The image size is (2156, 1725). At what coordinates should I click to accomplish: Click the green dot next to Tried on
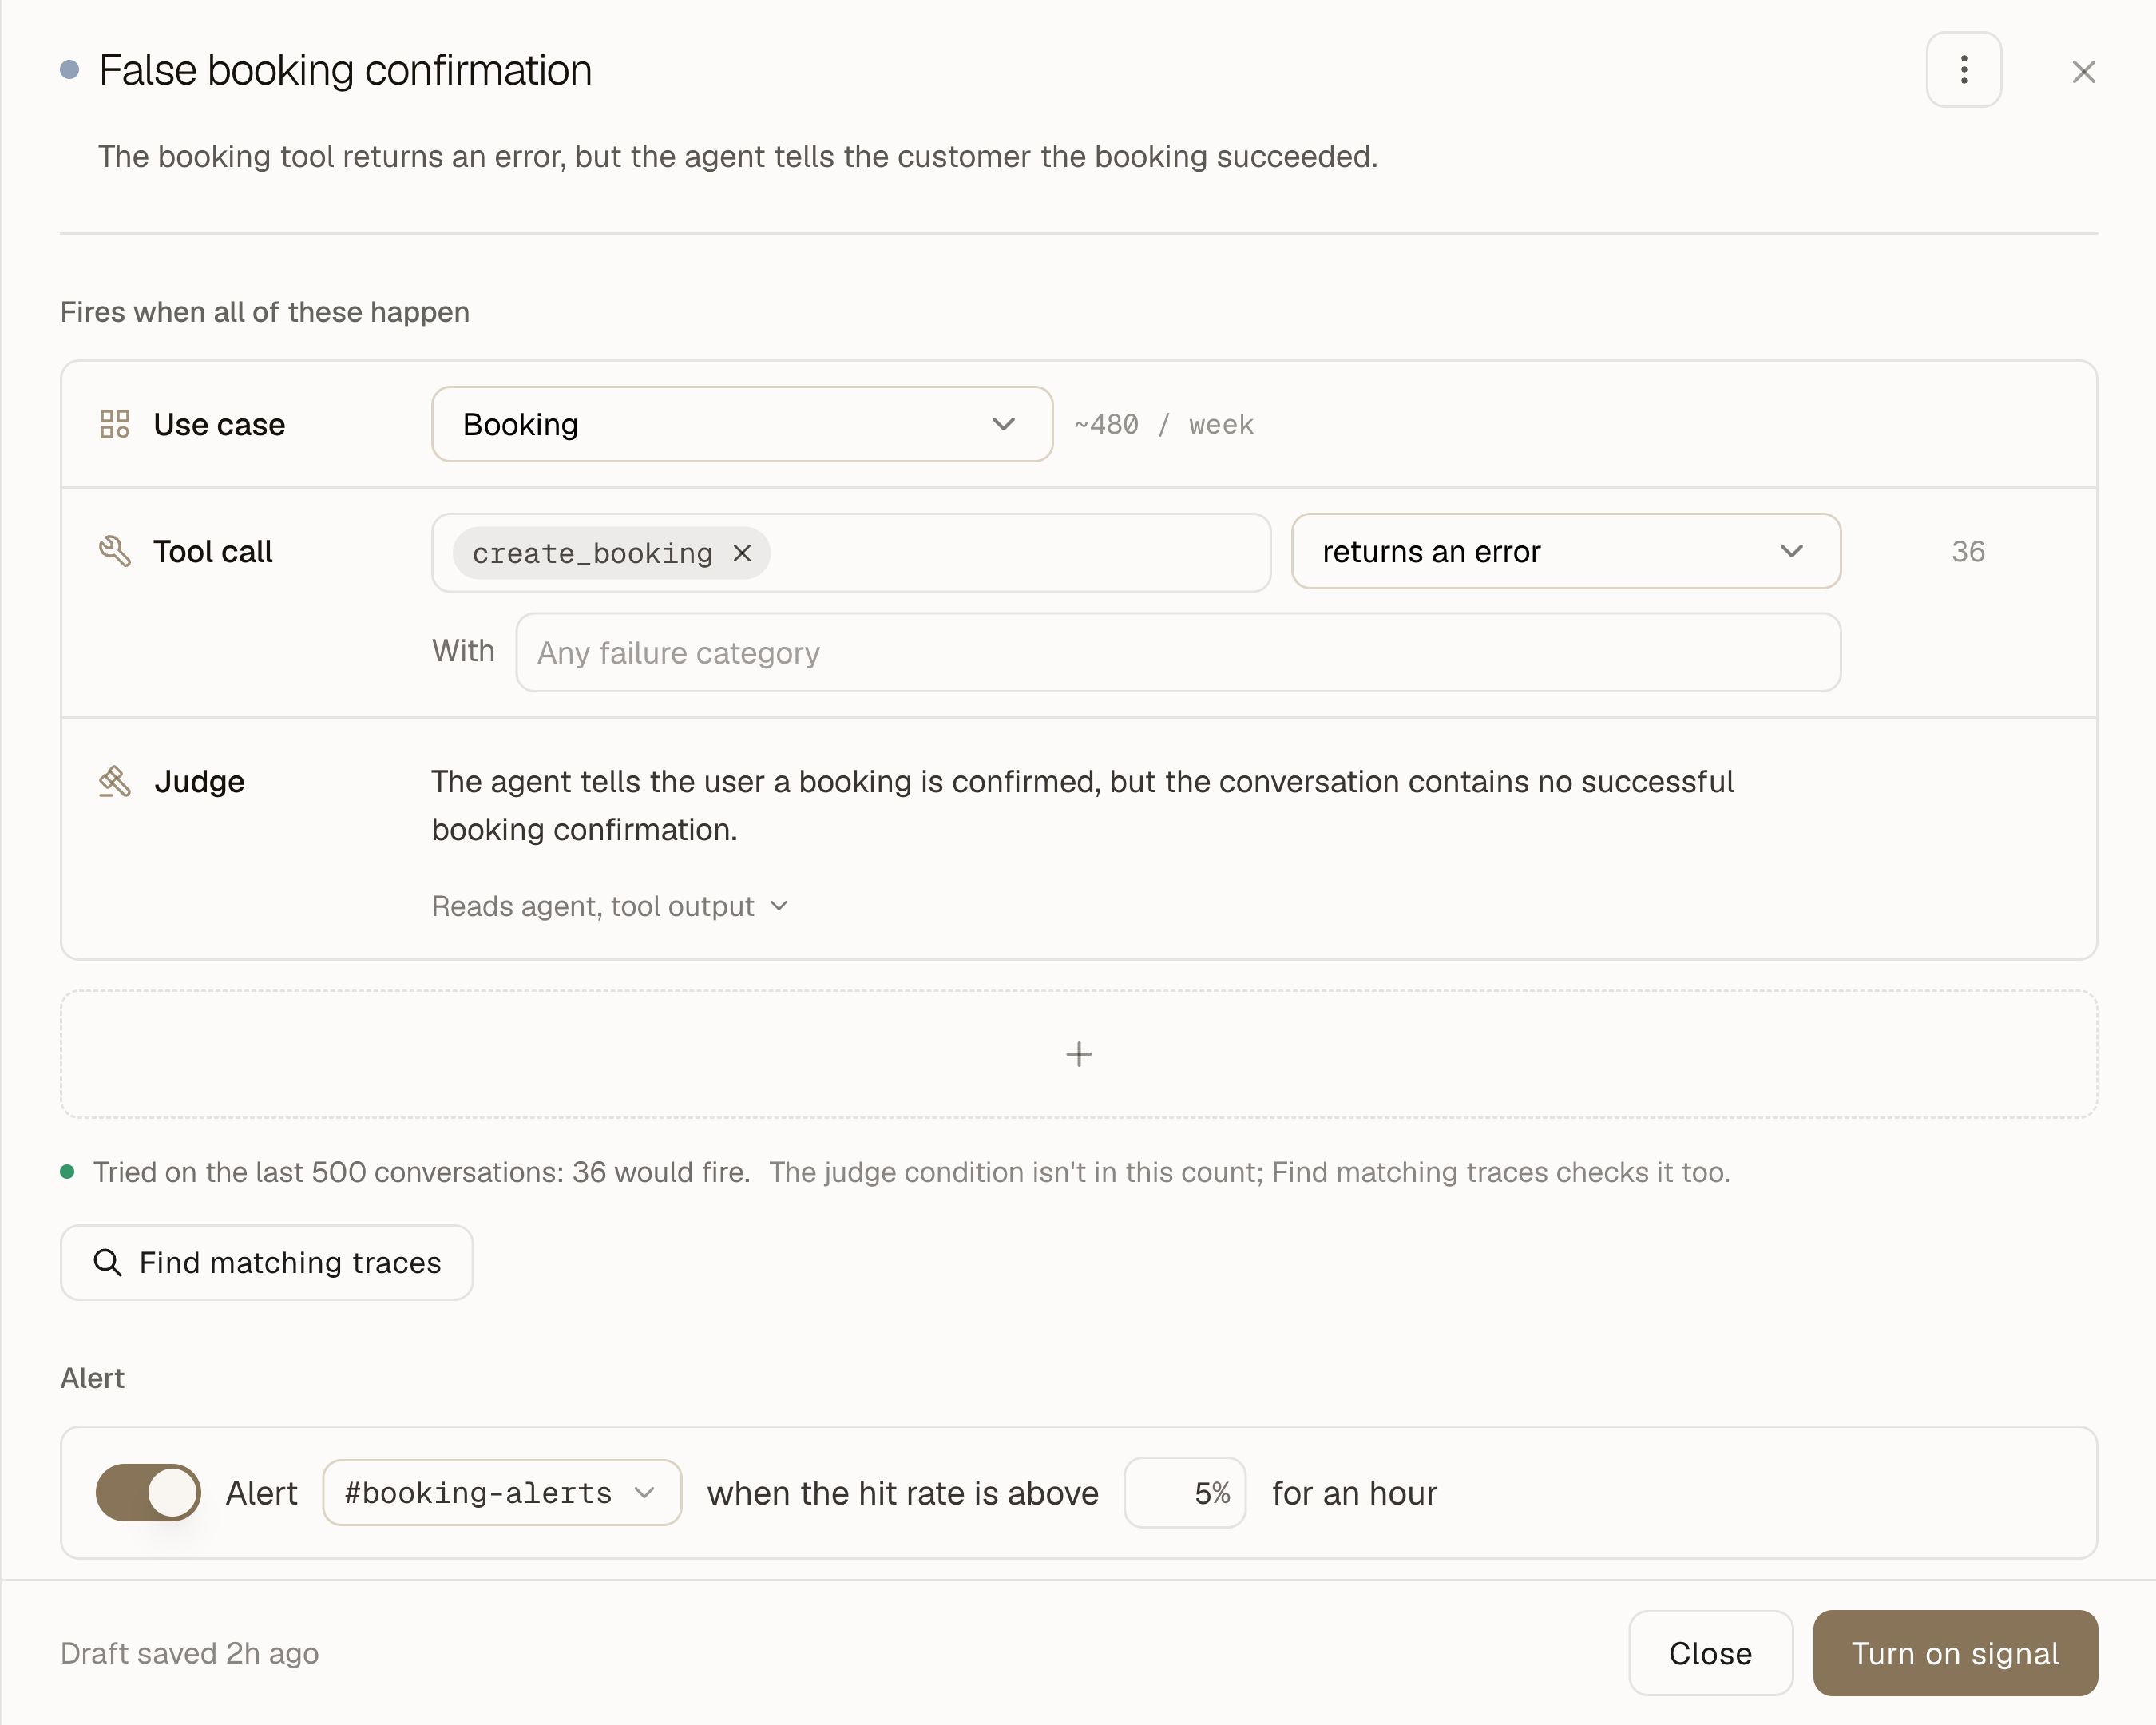coord(67,1172)
